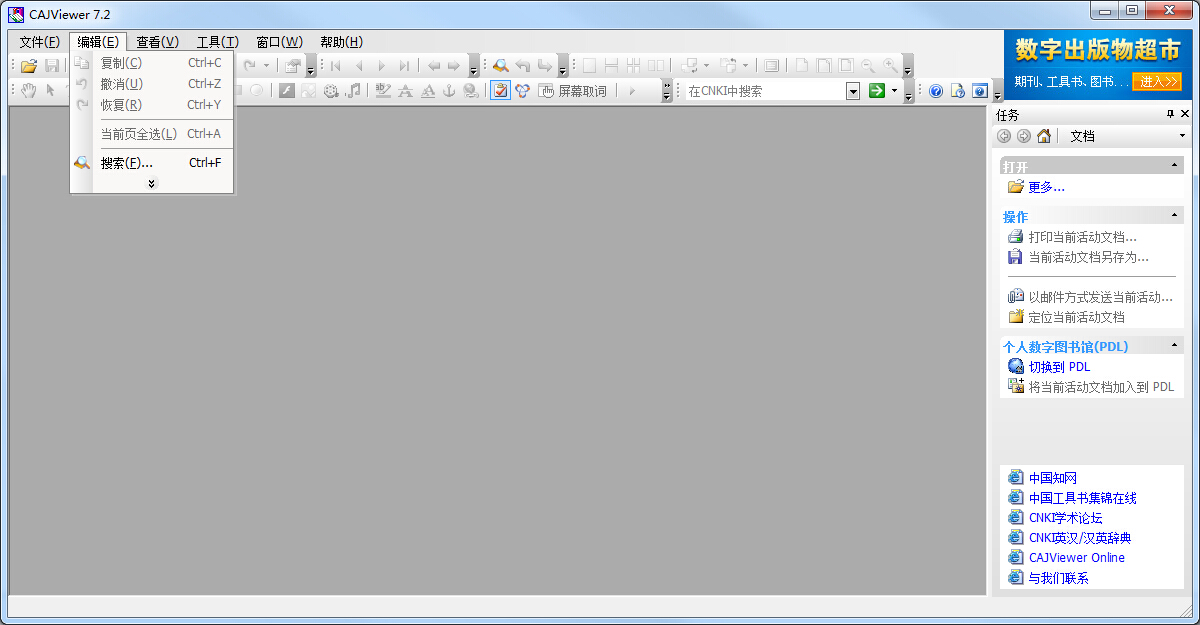Click the zoom in magnifier icon
Viewport: 1200px width, 625px height.
pos(890,66)
